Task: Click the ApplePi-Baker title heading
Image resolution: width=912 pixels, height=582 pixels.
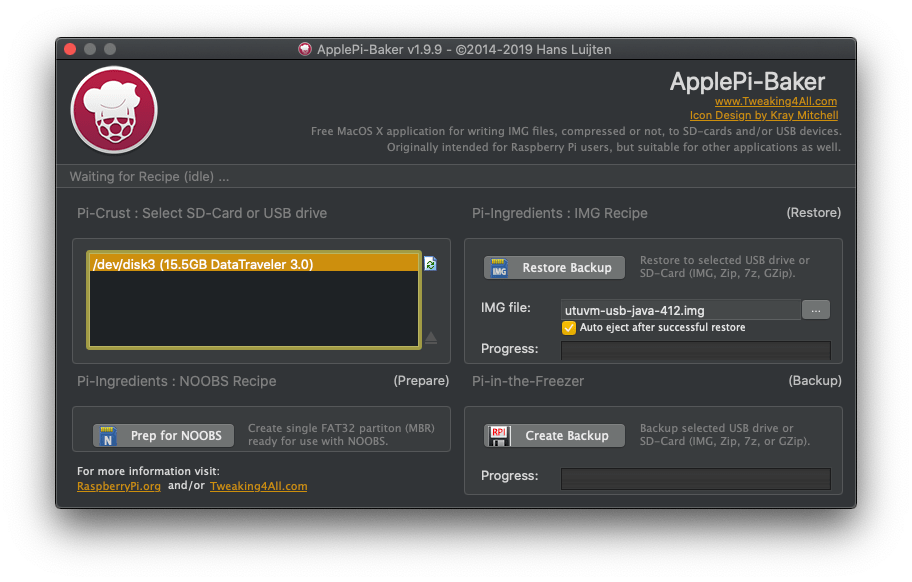Action: 747,82
